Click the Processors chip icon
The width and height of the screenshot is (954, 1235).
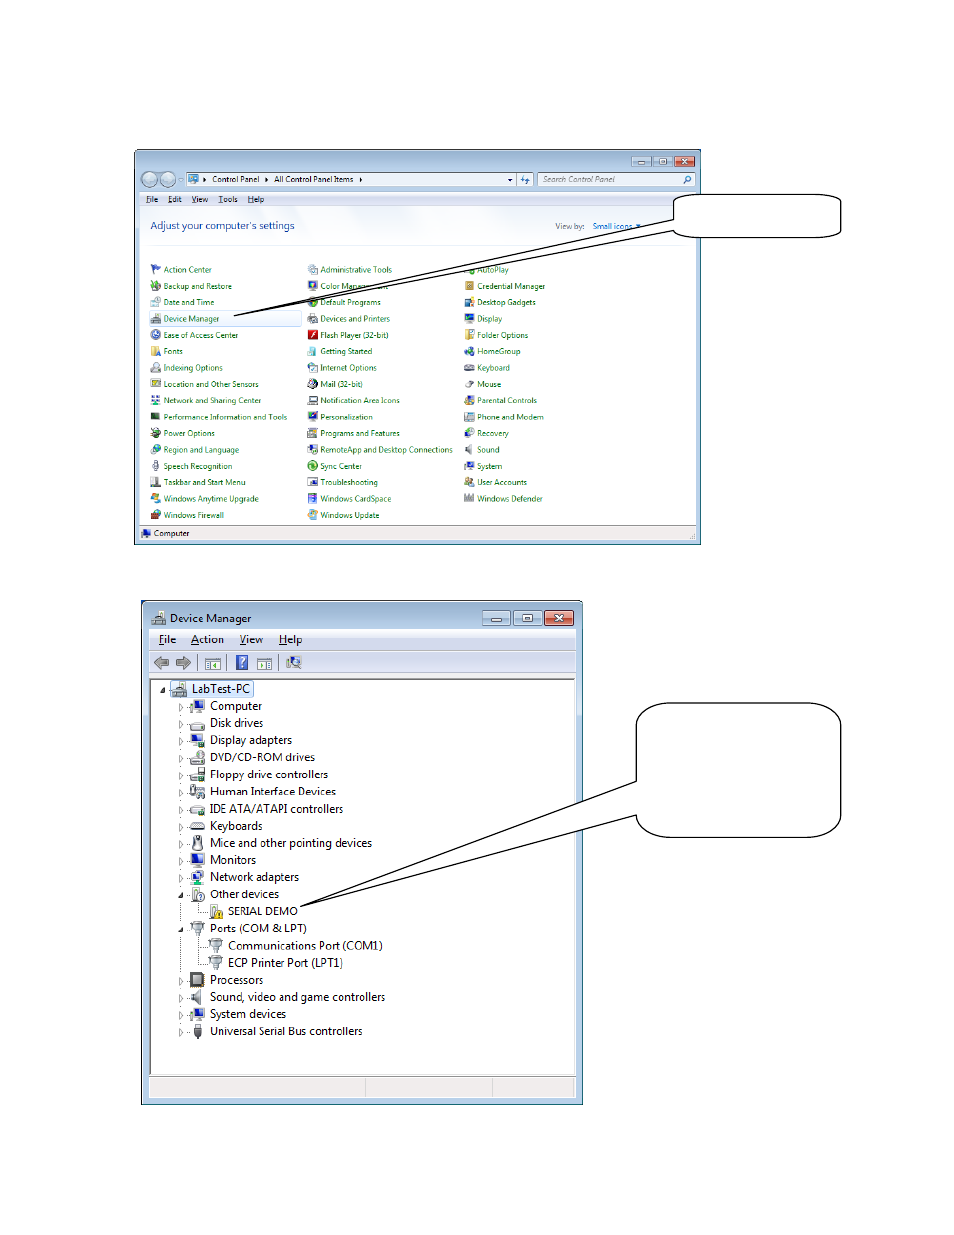(197, 980)
